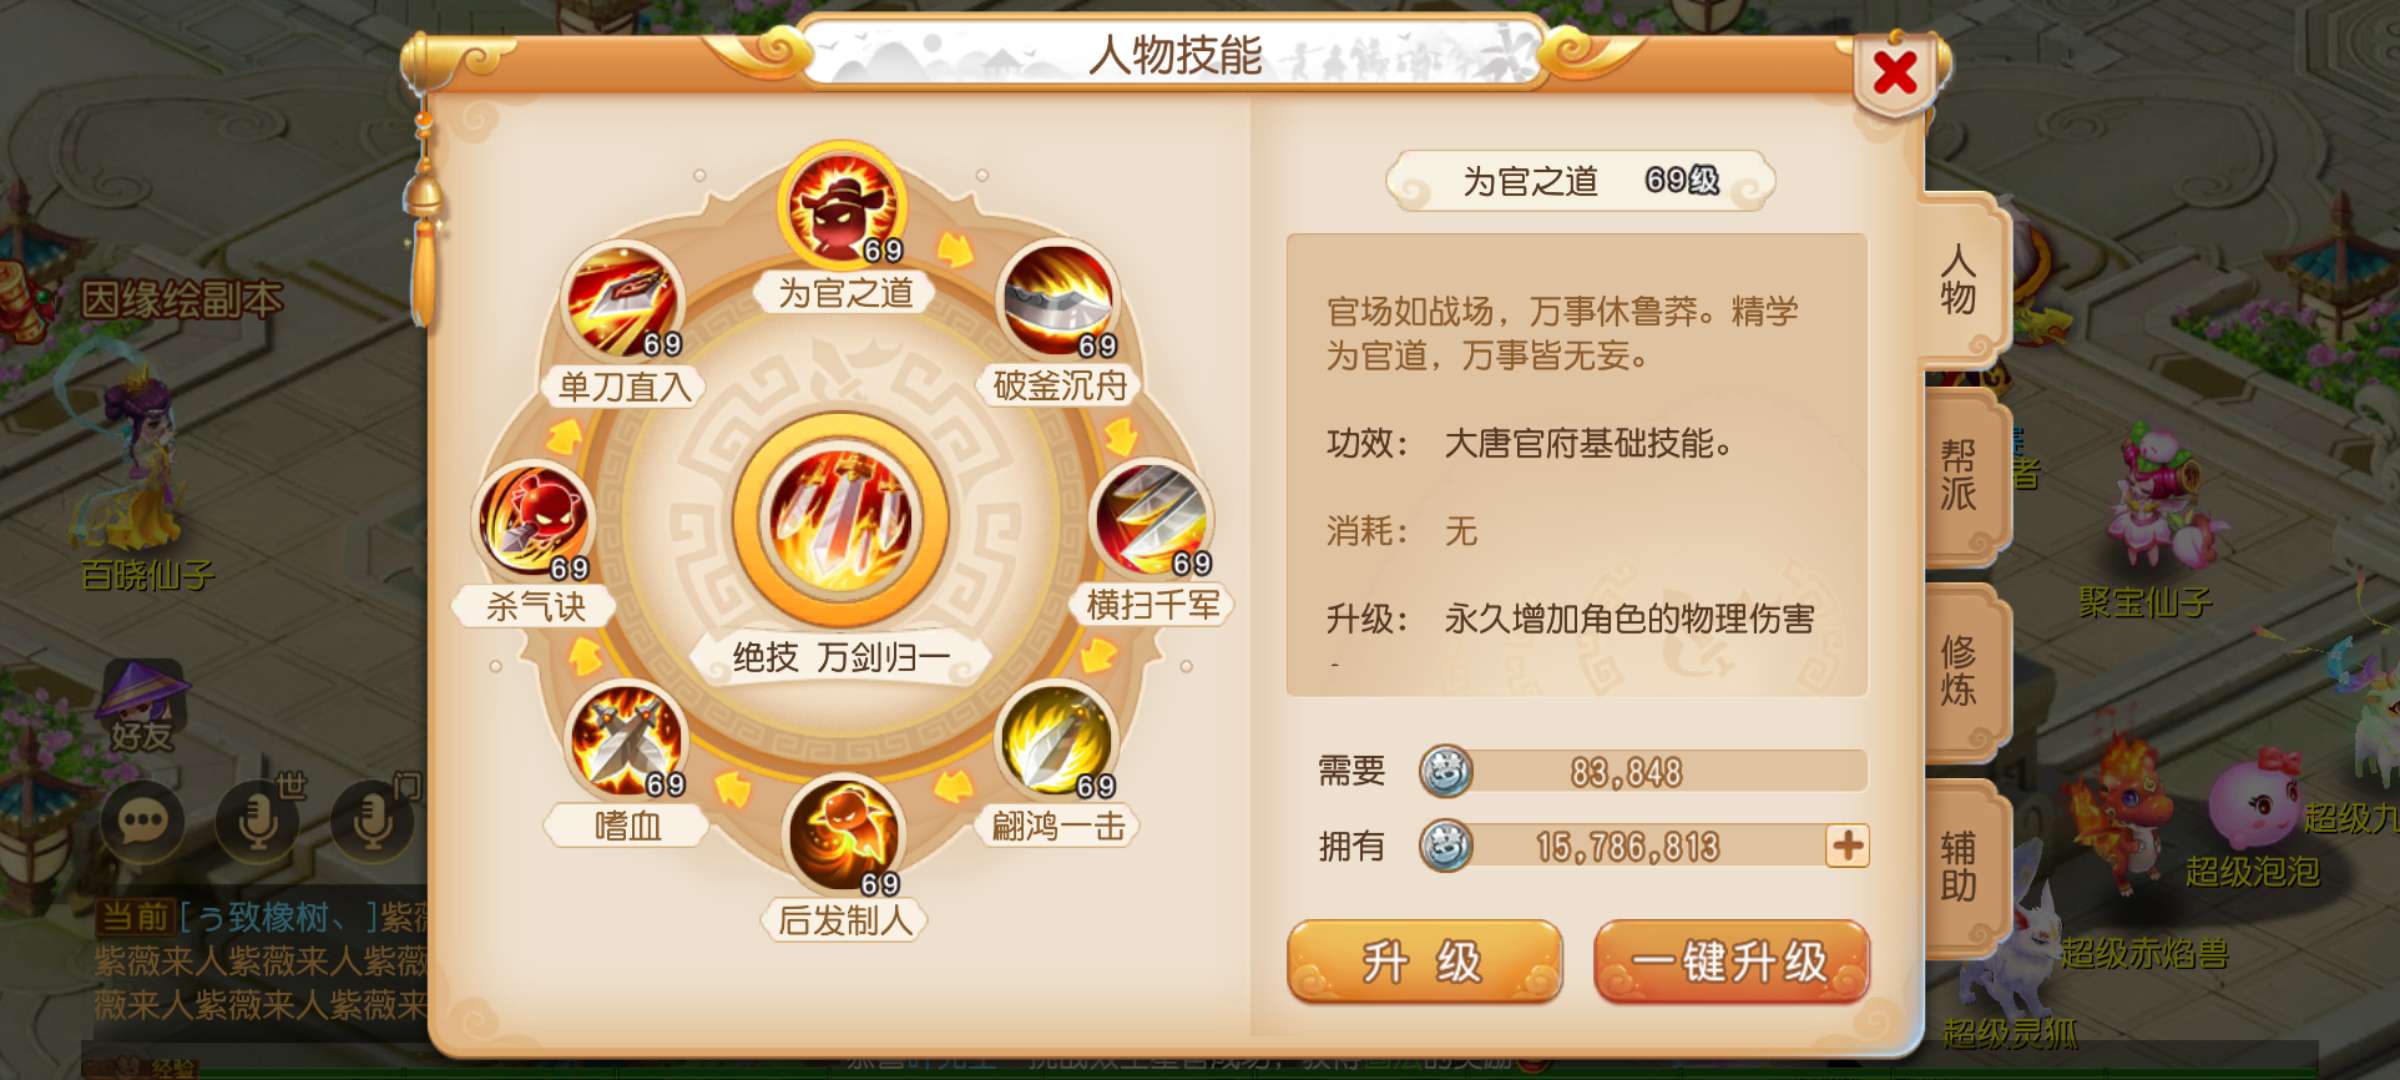Select the 横扫千军 skill icon
The width and height of the screenshot is (2400, 1080).
1152,518
